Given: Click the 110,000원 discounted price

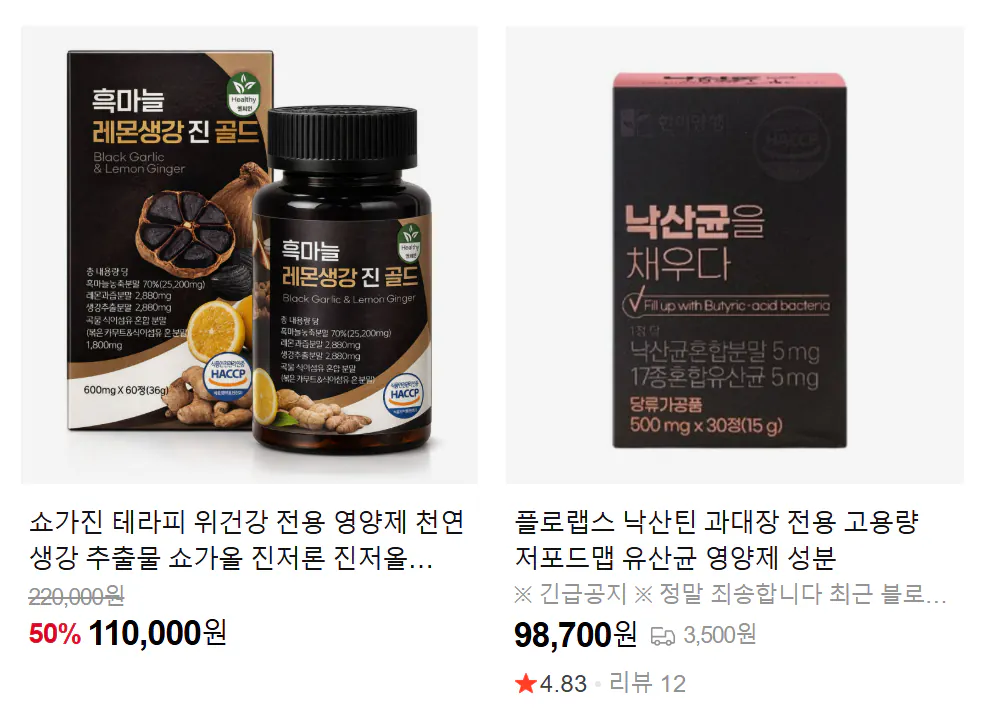Looking at the screenshot, I should point(158,633).
